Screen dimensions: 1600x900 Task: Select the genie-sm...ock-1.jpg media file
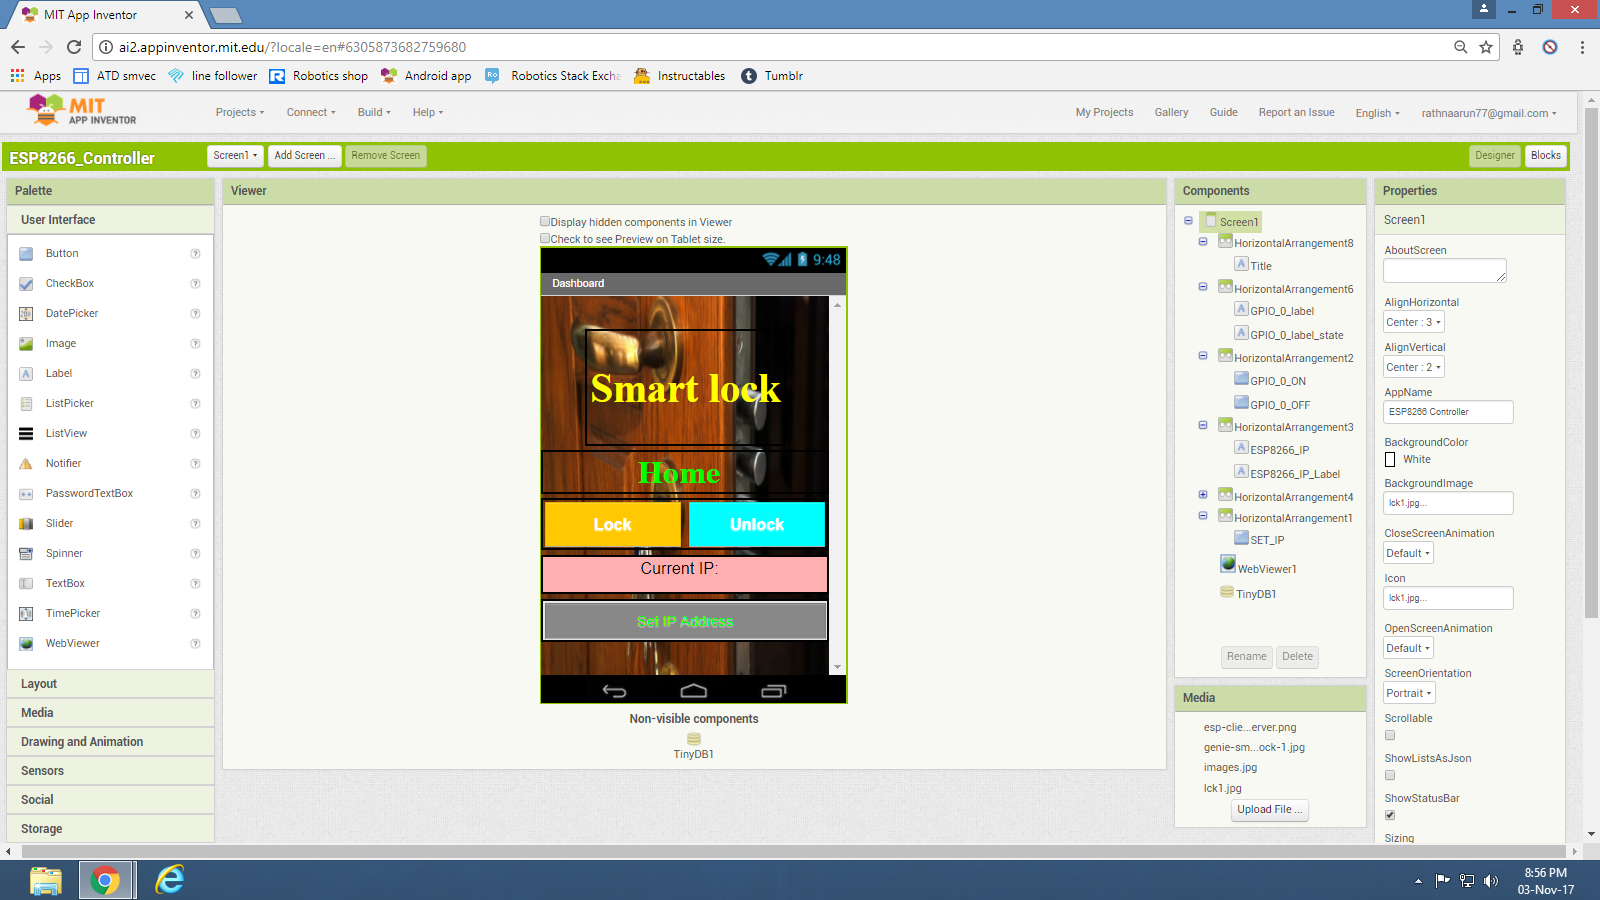[1254, 748]
